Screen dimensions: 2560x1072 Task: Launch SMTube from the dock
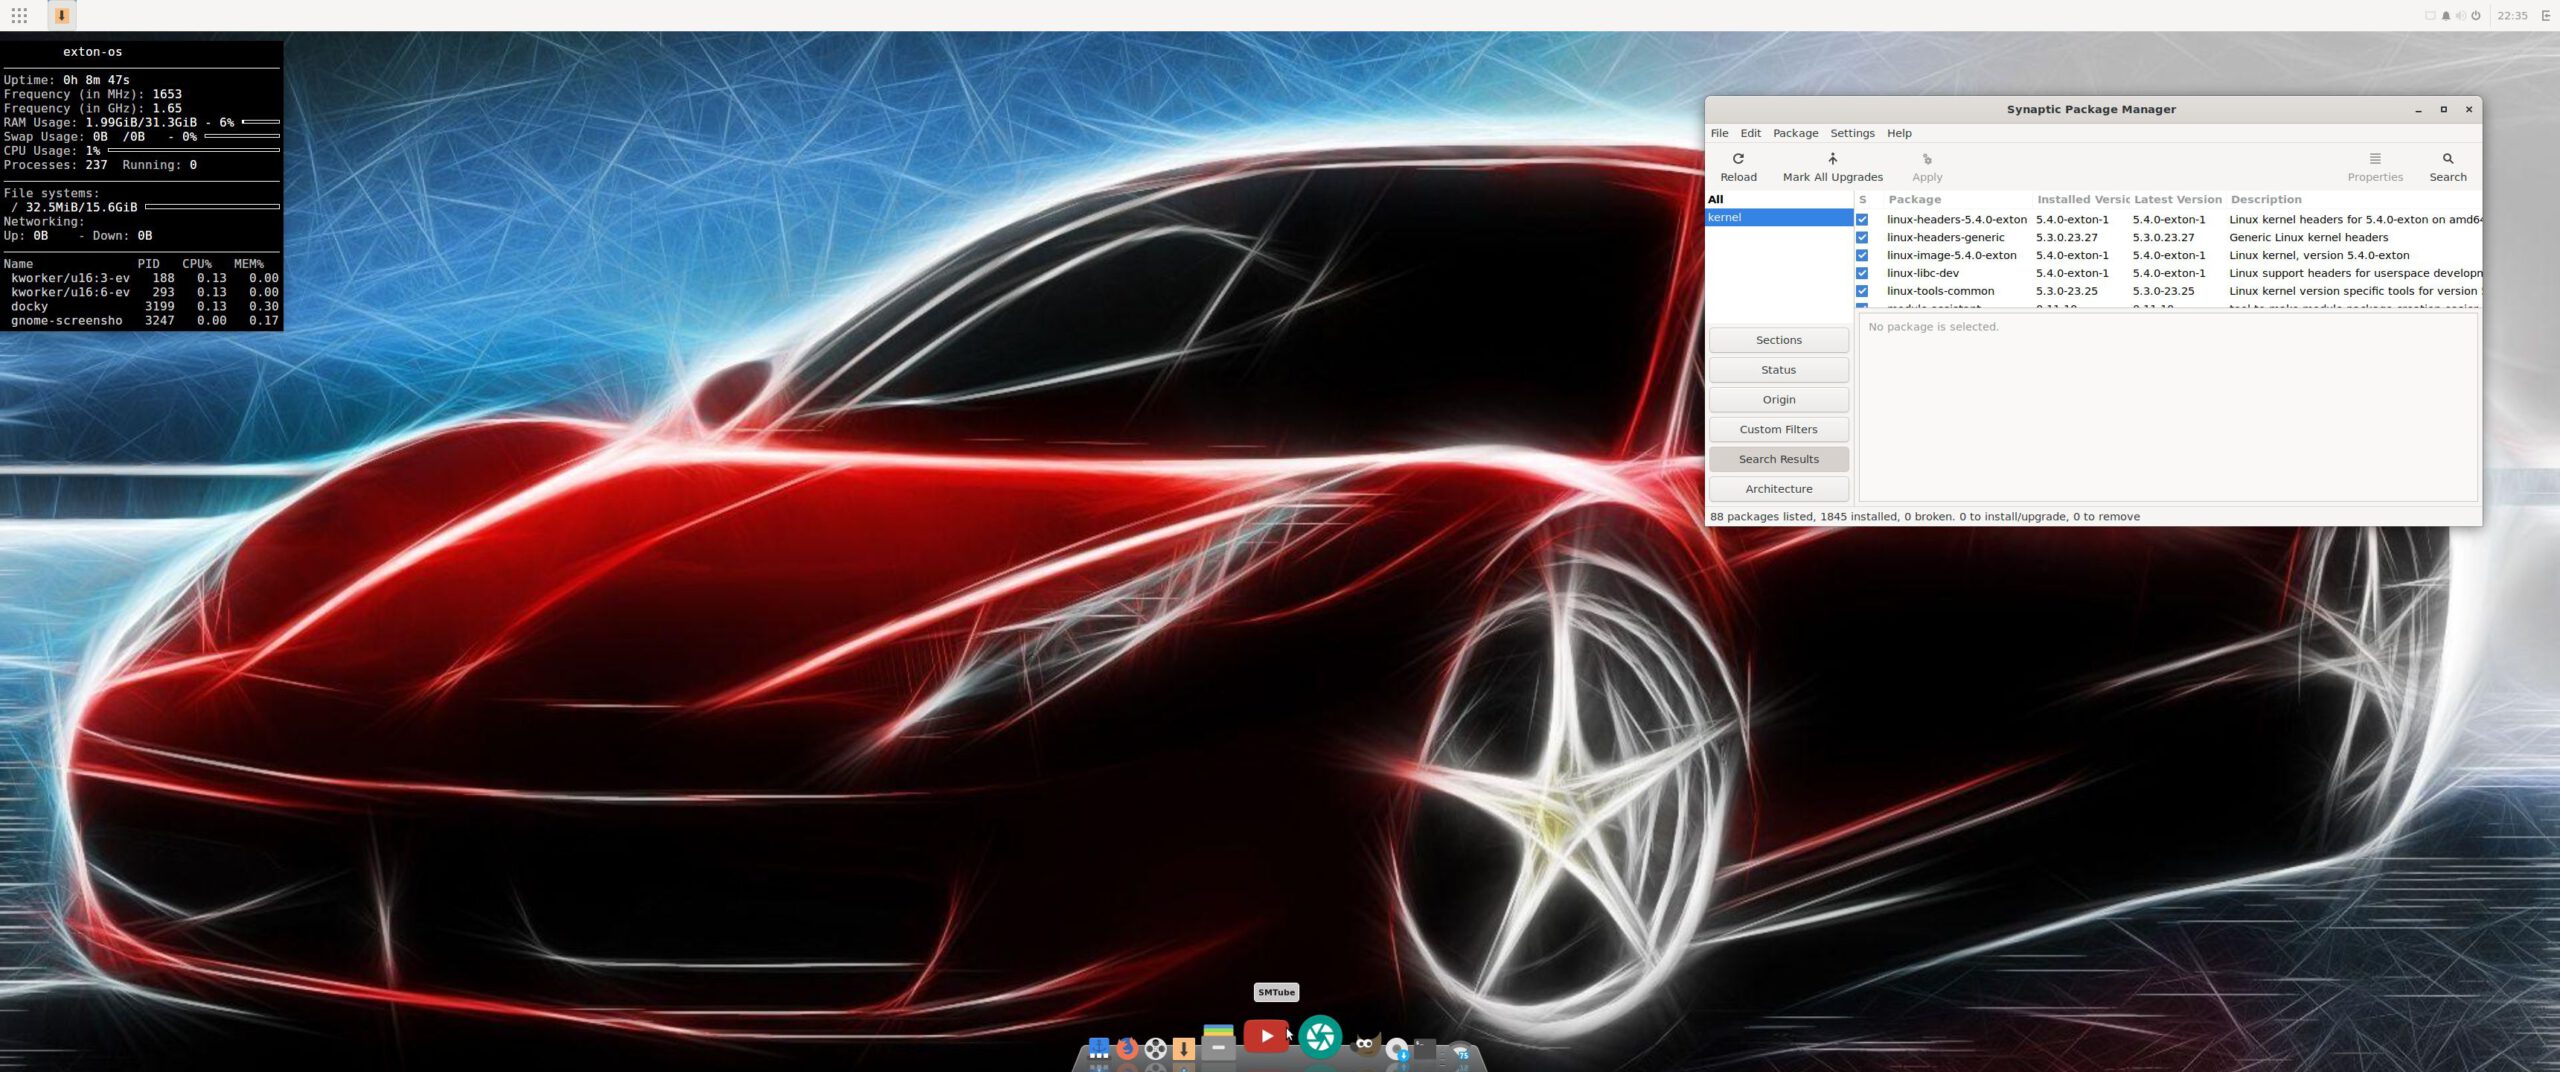1266,1037
